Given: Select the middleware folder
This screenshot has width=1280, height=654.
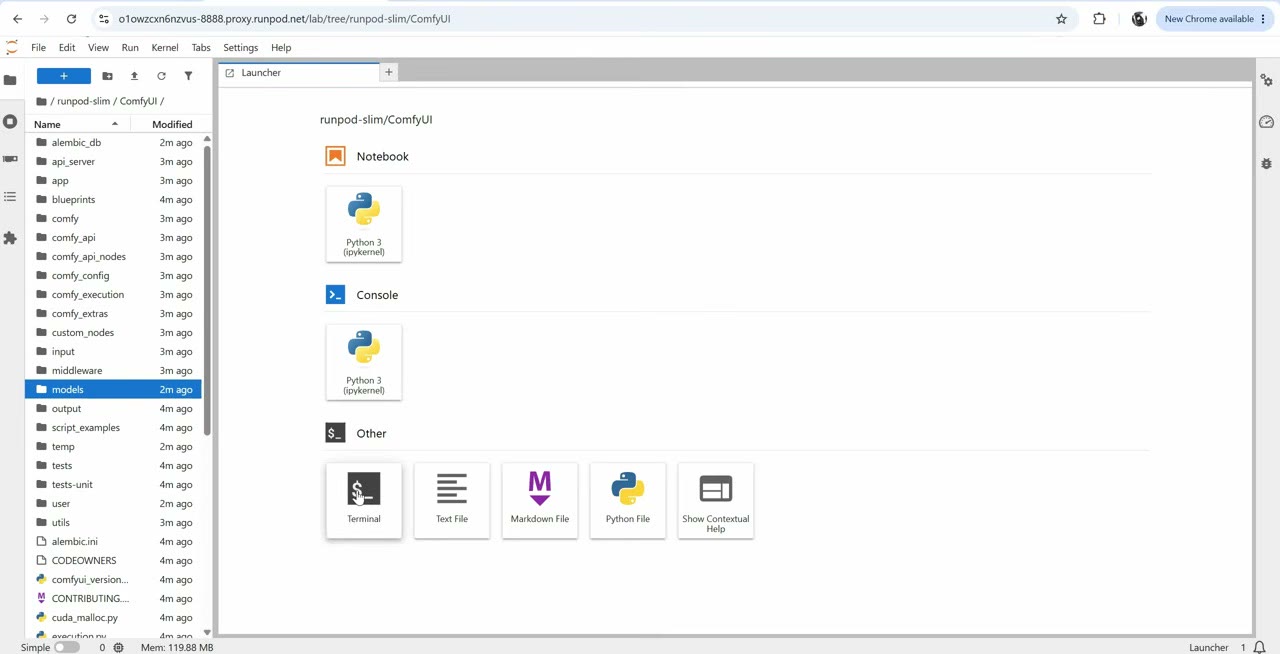Looking at the screenshot, I should coord(113,370).
